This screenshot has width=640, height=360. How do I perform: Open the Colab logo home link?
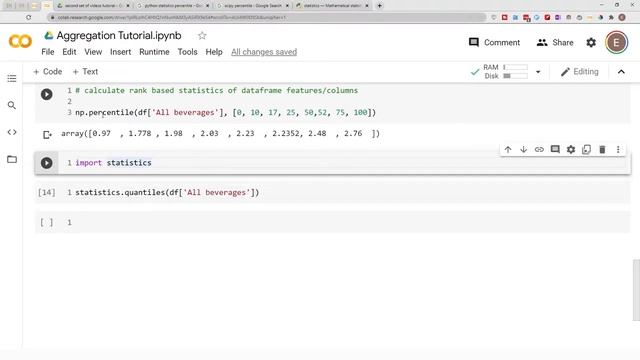(20, 41)
